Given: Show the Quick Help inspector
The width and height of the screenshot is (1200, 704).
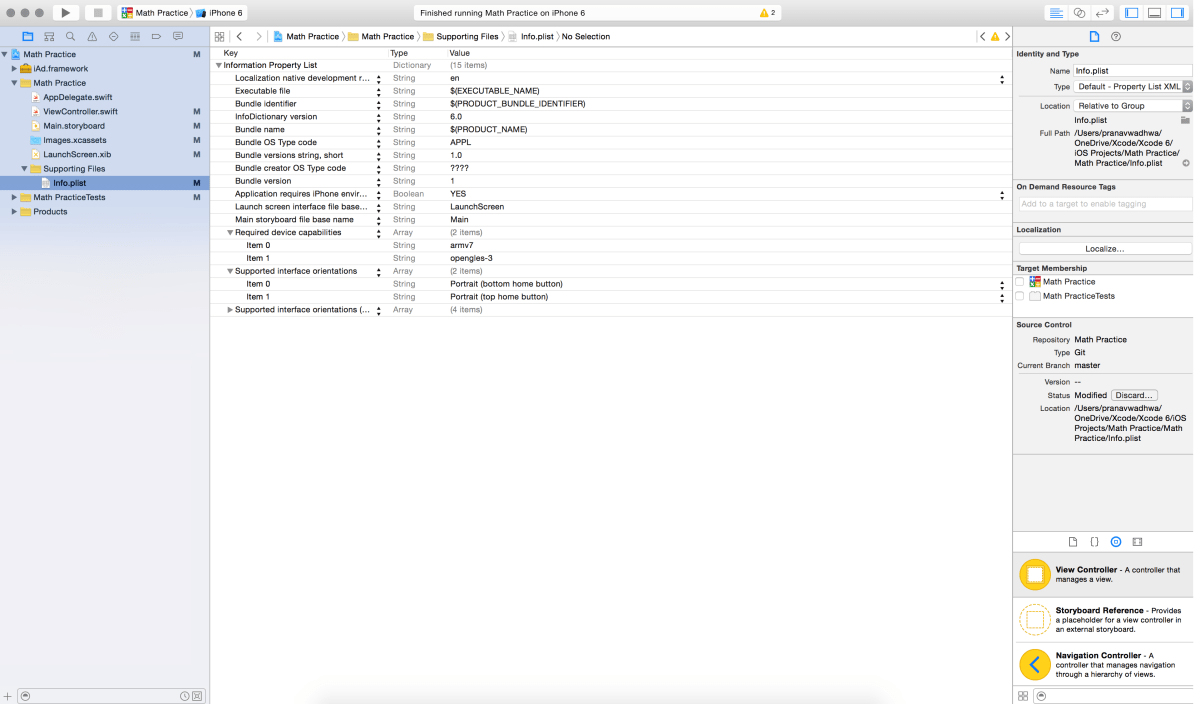Looking at the screenshot, I should click(1116, 36).
